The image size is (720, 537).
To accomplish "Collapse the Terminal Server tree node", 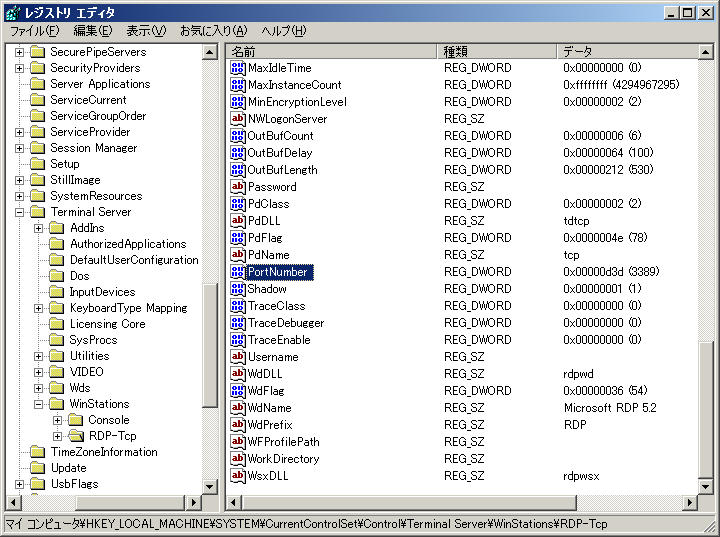I will 19,212.
